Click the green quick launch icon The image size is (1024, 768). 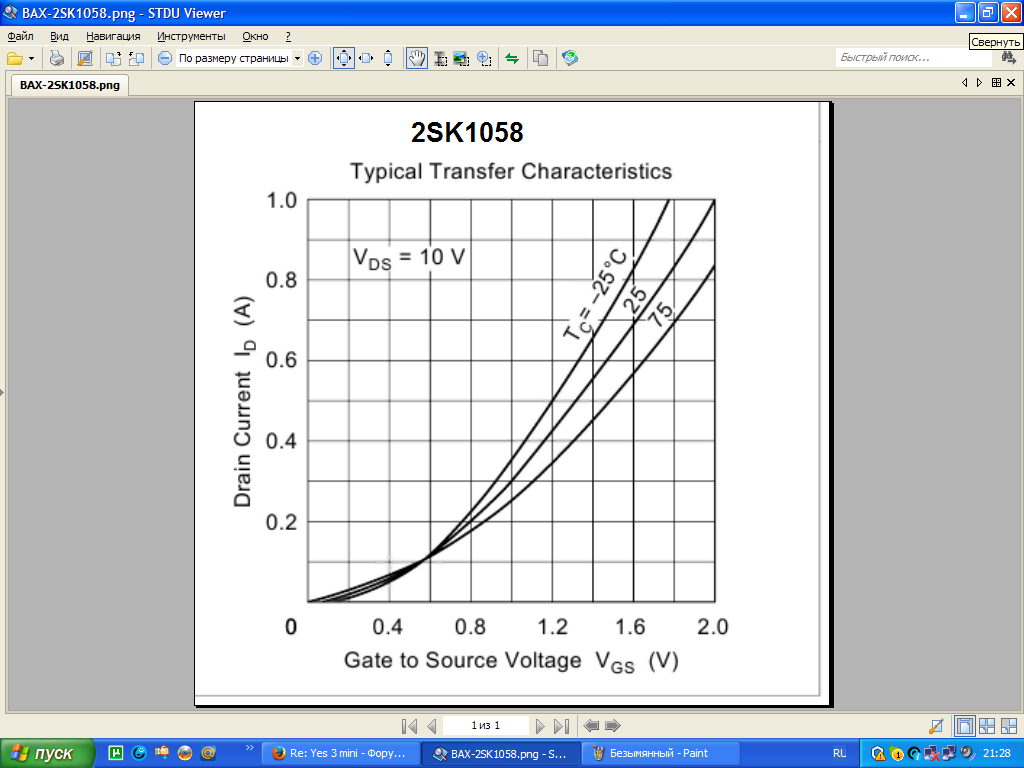(116, 753)
